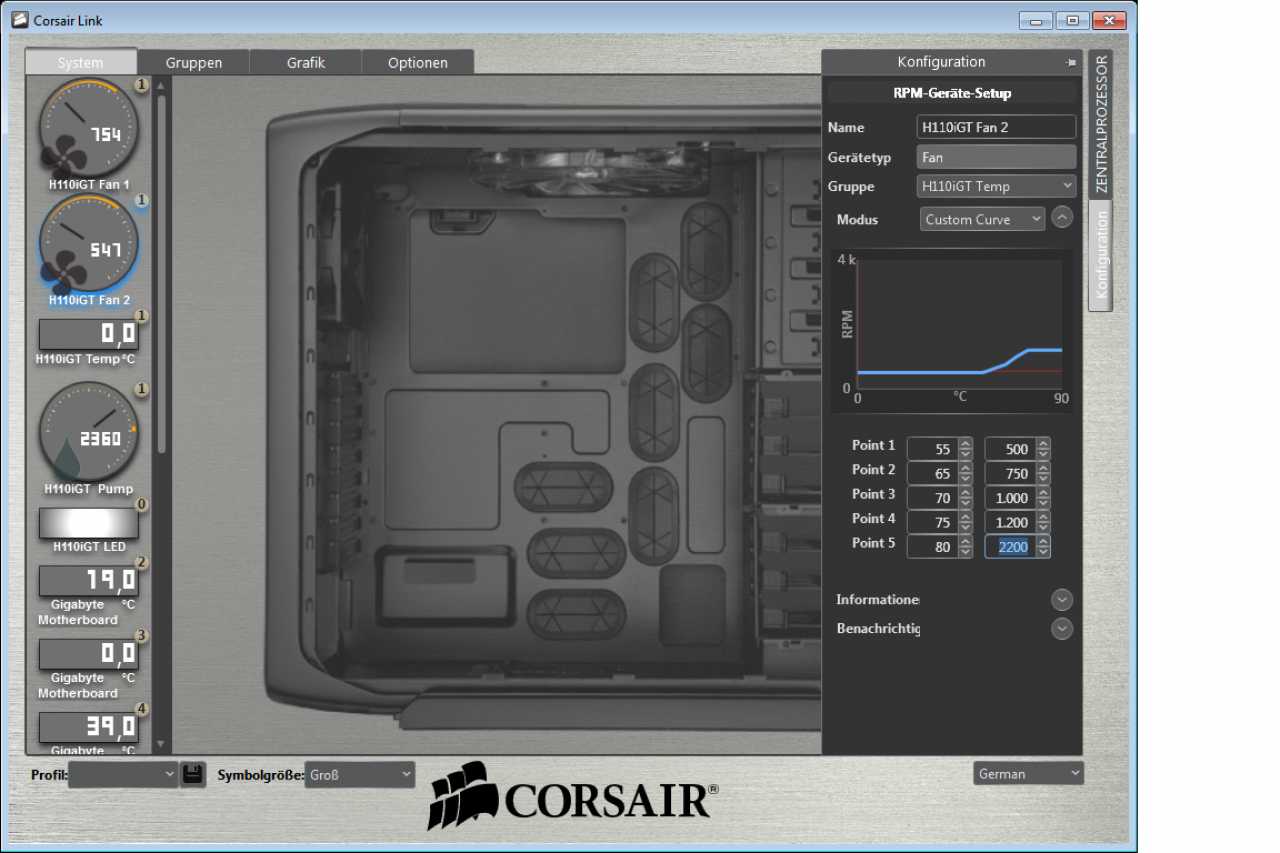This screenshot has height=853, width=1280.
Task: Click the Name field containing H110iGT Fan 2
Action: [x=996, y=127]
